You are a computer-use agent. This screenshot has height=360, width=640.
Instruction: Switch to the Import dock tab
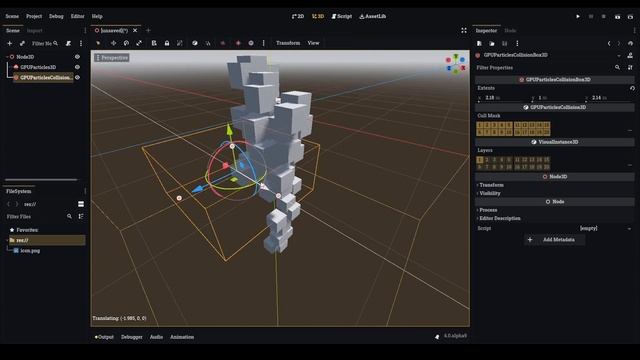34,31
